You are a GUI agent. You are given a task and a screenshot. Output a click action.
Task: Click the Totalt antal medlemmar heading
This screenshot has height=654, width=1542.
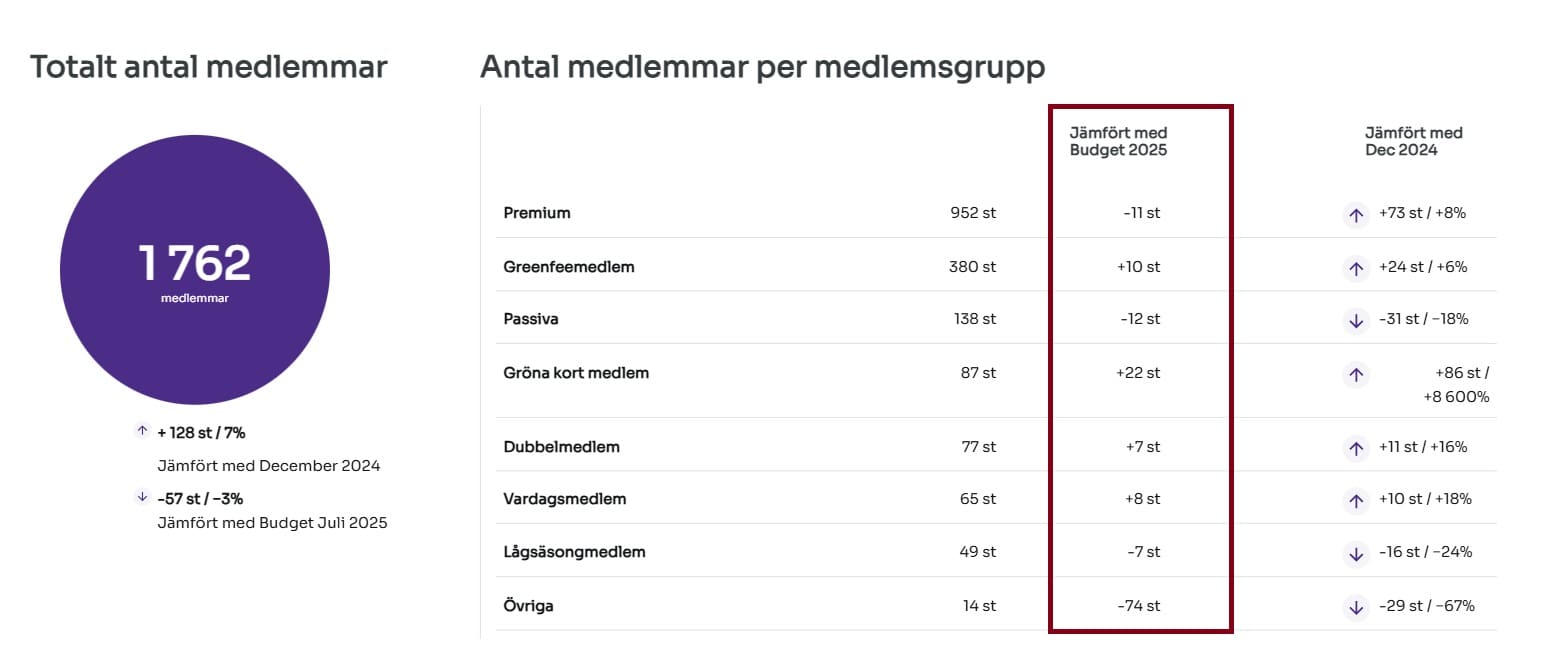coord(209,68)
